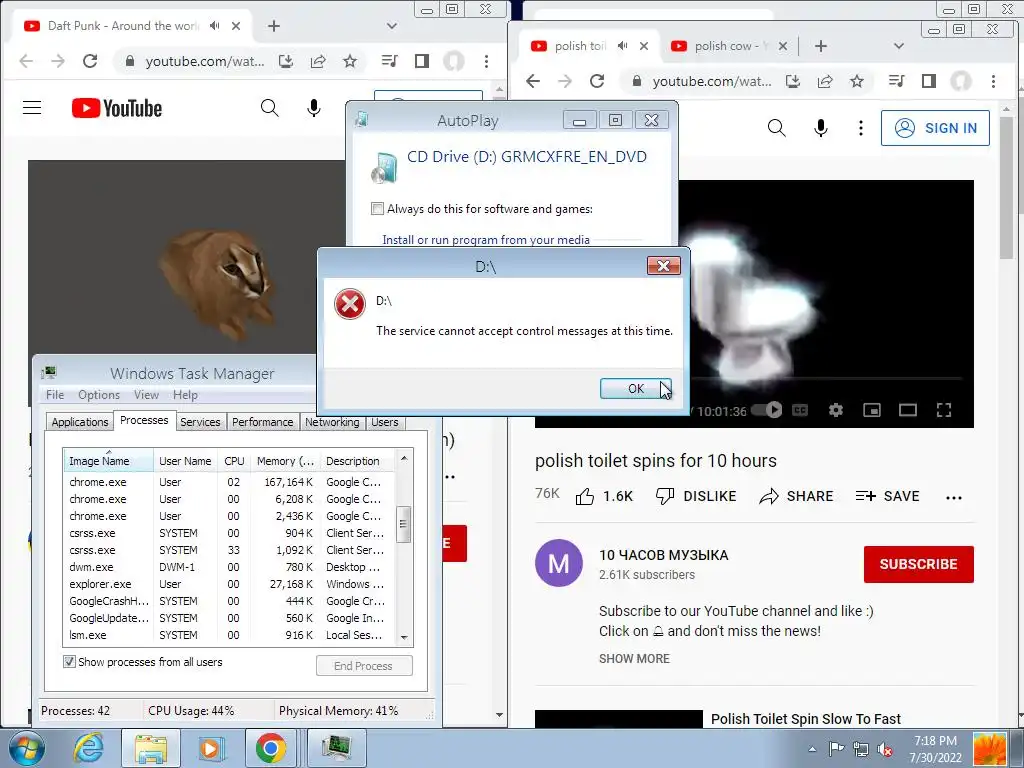This screenshot has width=1024, height=768.
Task: Switch to Applications tab in Task Manager
Action: click(80, 422)
